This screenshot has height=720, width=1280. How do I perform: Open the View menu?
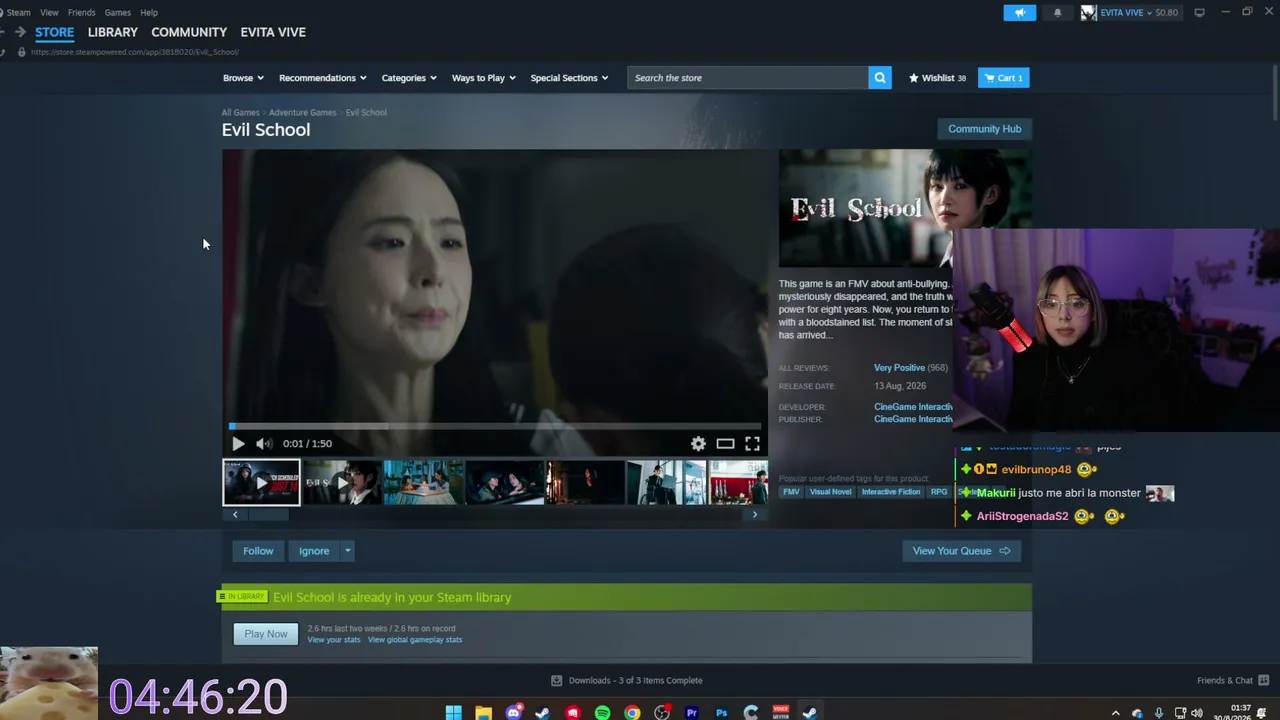(49, 13)
